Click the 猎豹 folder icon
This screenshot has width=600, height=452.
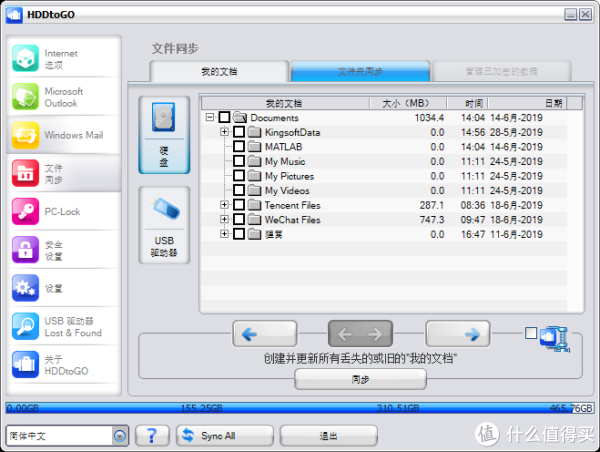tap(254, 234)
